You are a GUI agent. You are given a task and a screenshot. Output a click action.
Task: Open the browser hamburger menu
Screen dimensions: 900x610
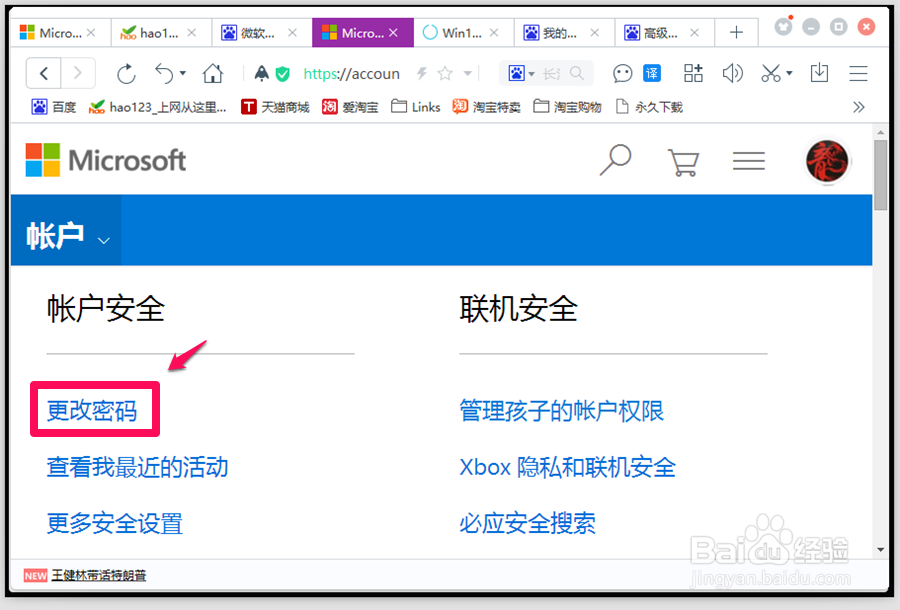coord(859,73)
